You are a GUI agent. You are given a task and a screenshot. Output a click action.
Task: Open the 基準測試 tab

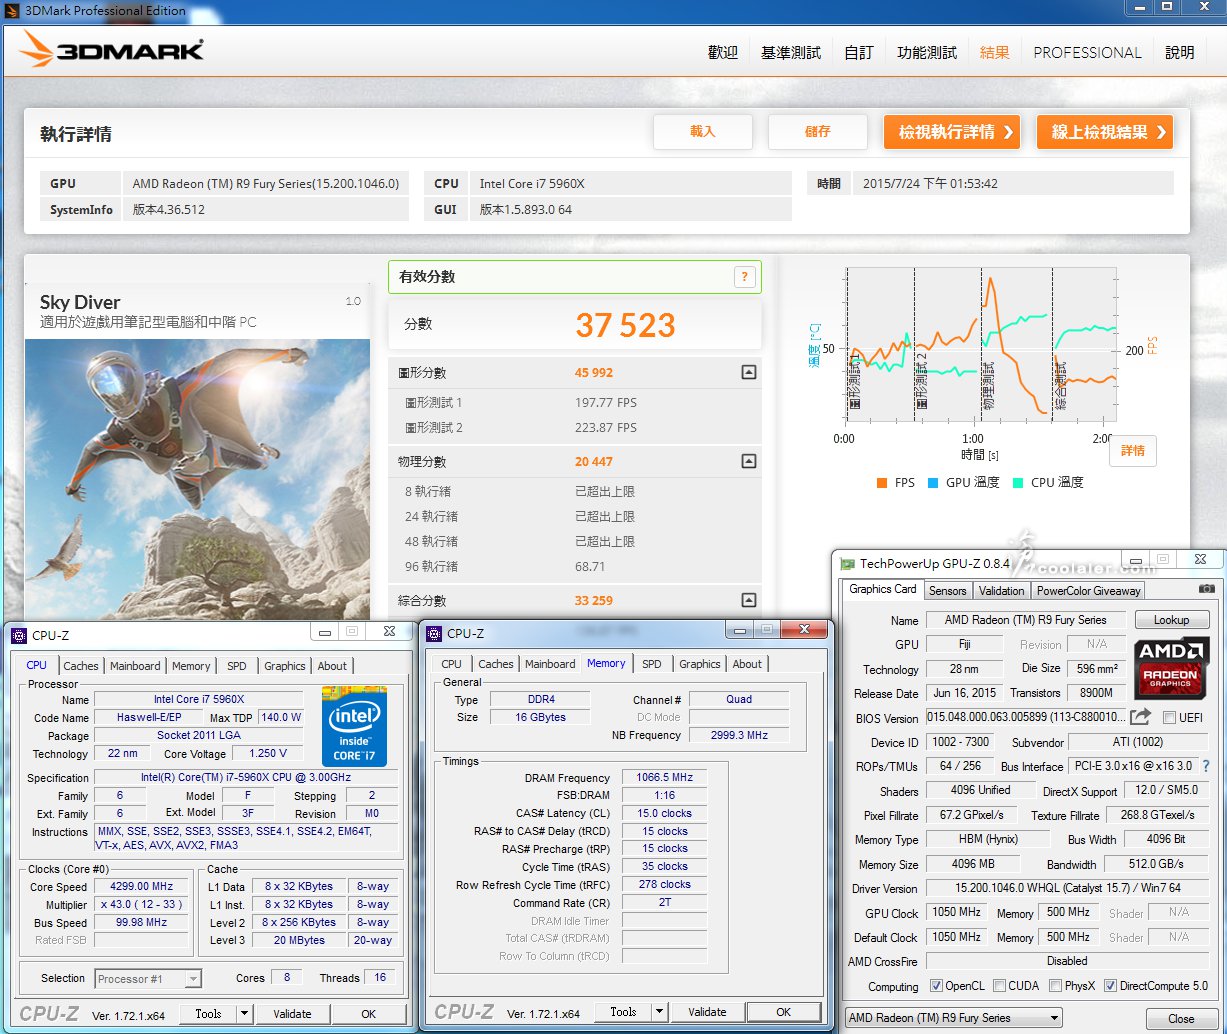click(791, 53)
